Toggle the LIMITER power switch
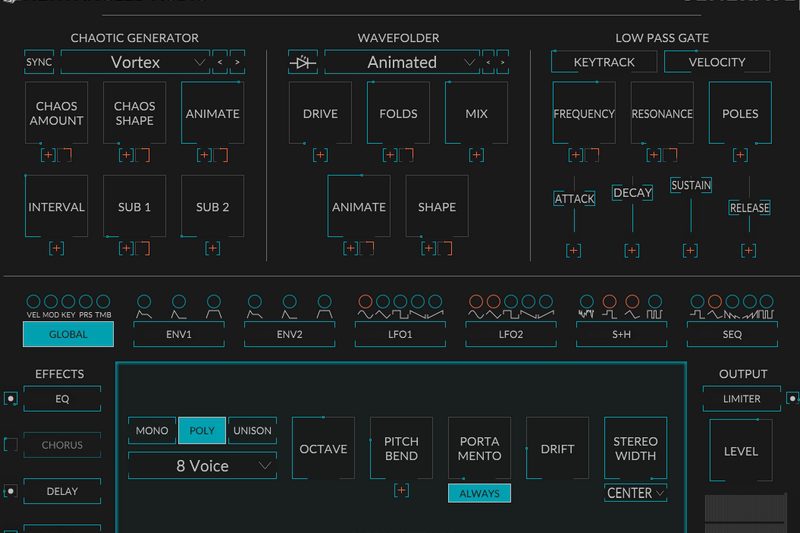This screenshot has width=800, height=533. point(792,398)
